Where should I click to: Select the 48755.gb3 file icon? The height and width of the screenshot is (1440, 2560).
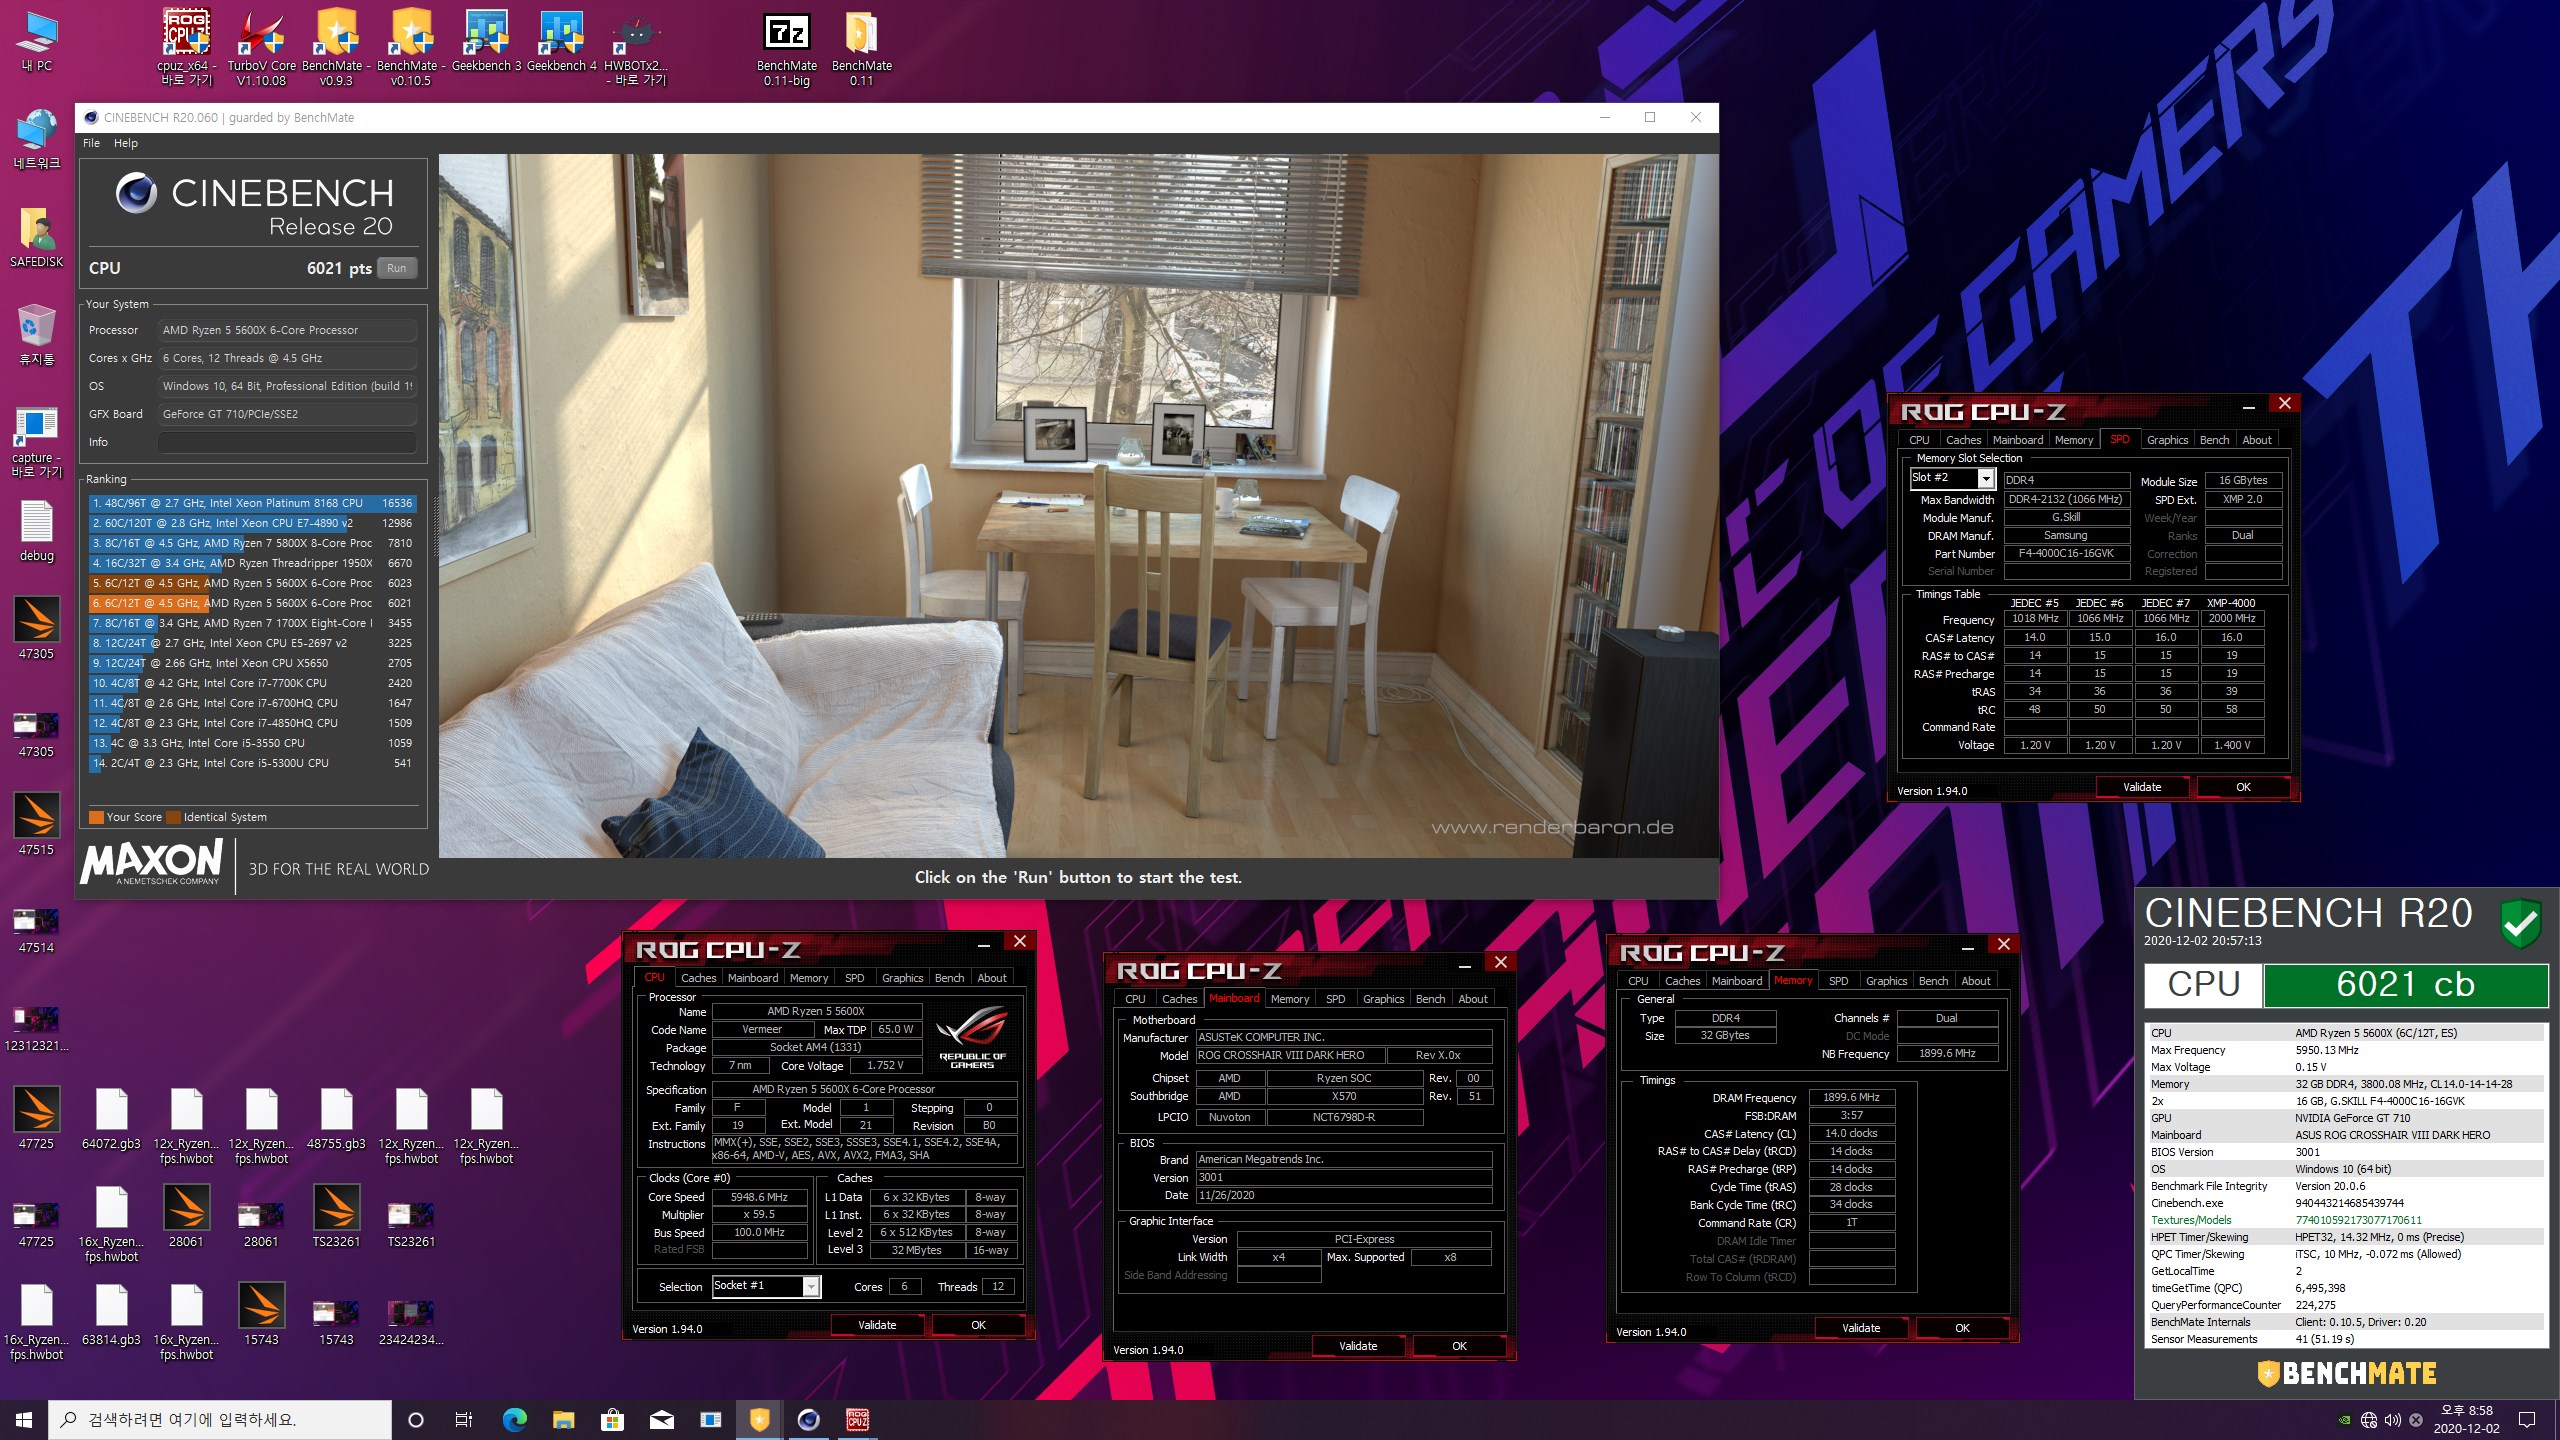(336, 1119)
